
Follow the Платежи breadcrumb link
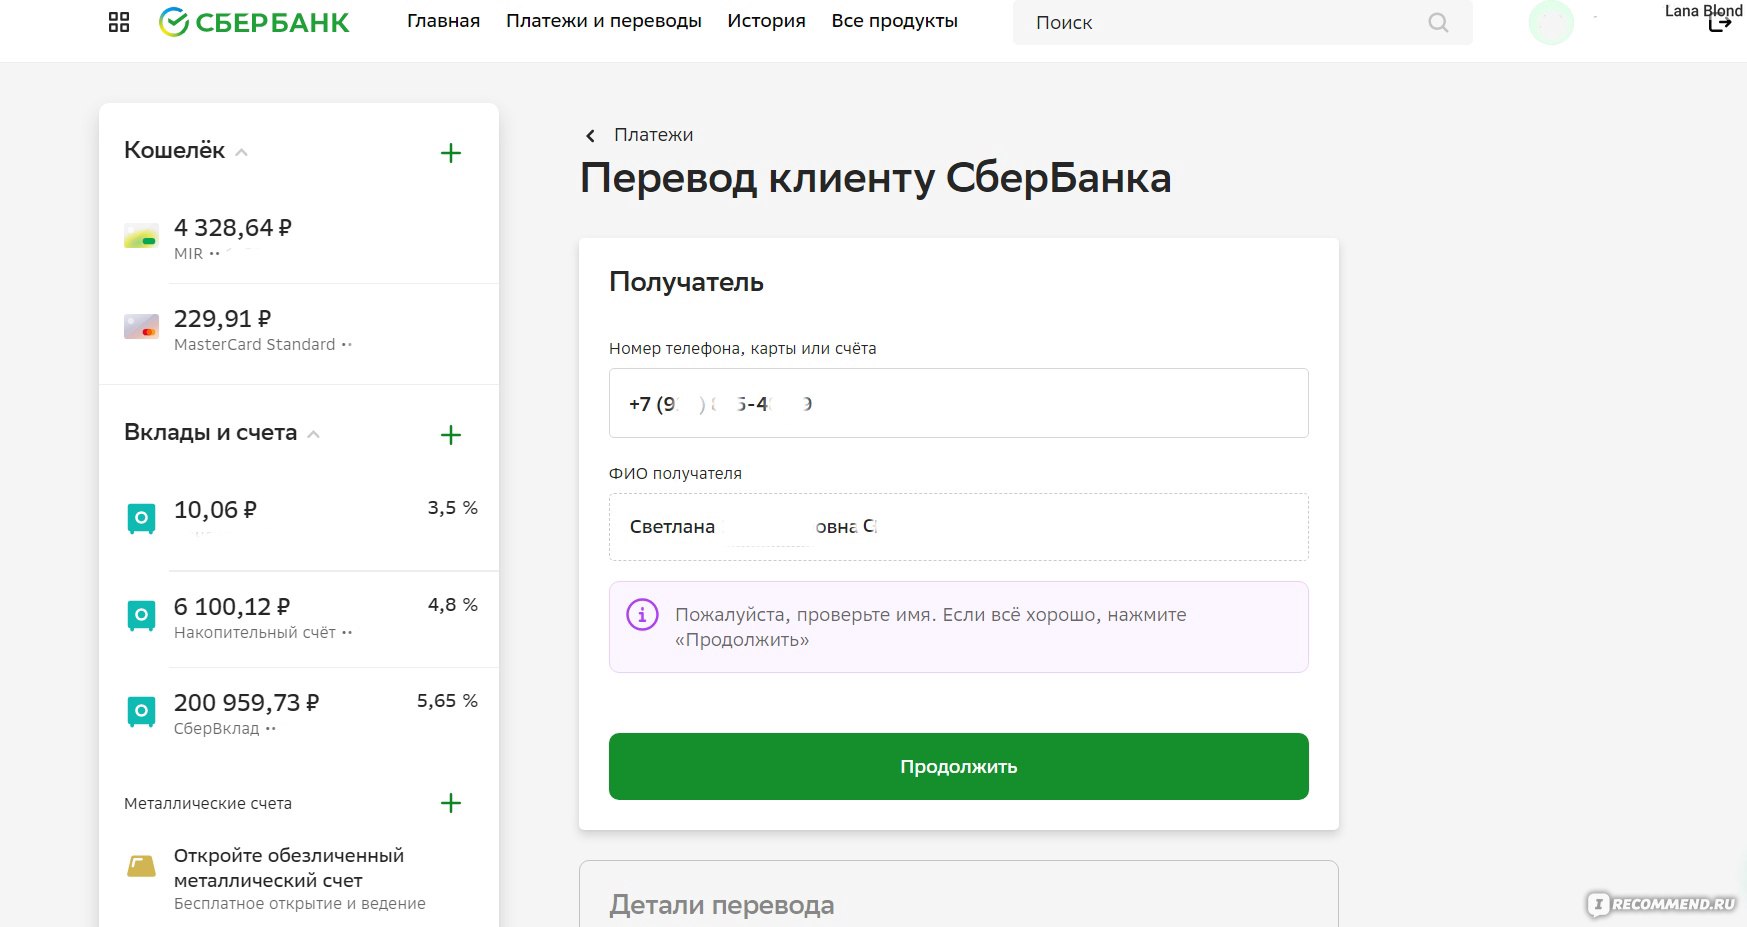(x=653, y=135)
